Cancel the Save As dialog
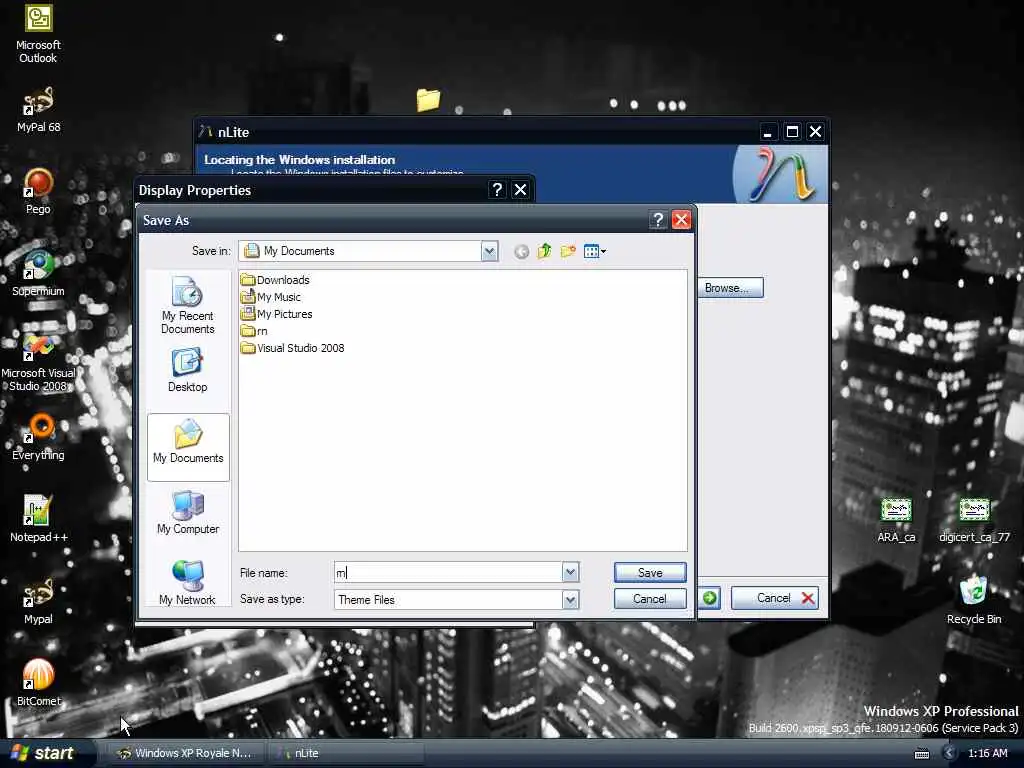The height and width of the screenshot is (768, 1024). pyautogui.click(x=650, y=599)
